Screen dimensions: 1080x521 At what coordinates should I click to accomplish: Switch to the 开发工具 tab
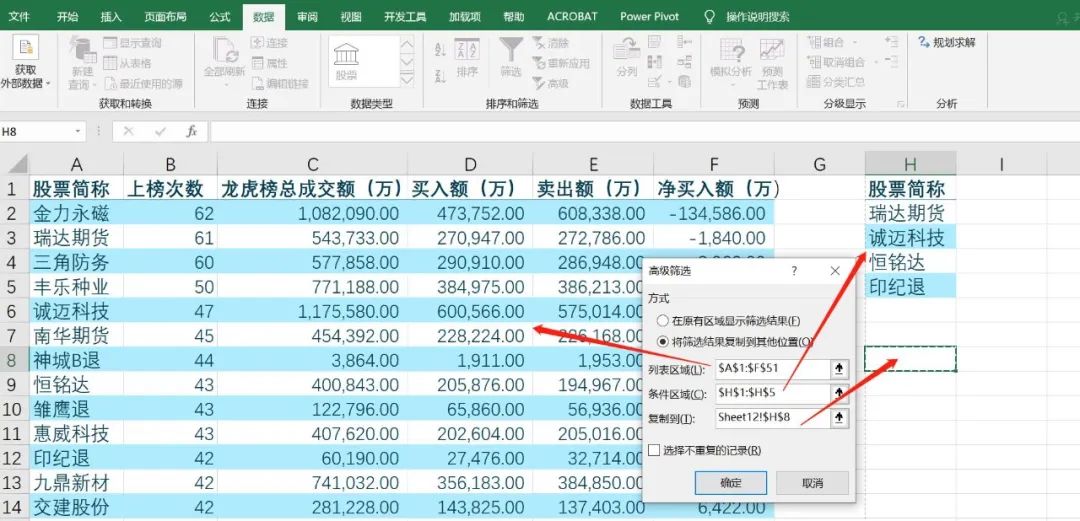[x=405, y=17]
